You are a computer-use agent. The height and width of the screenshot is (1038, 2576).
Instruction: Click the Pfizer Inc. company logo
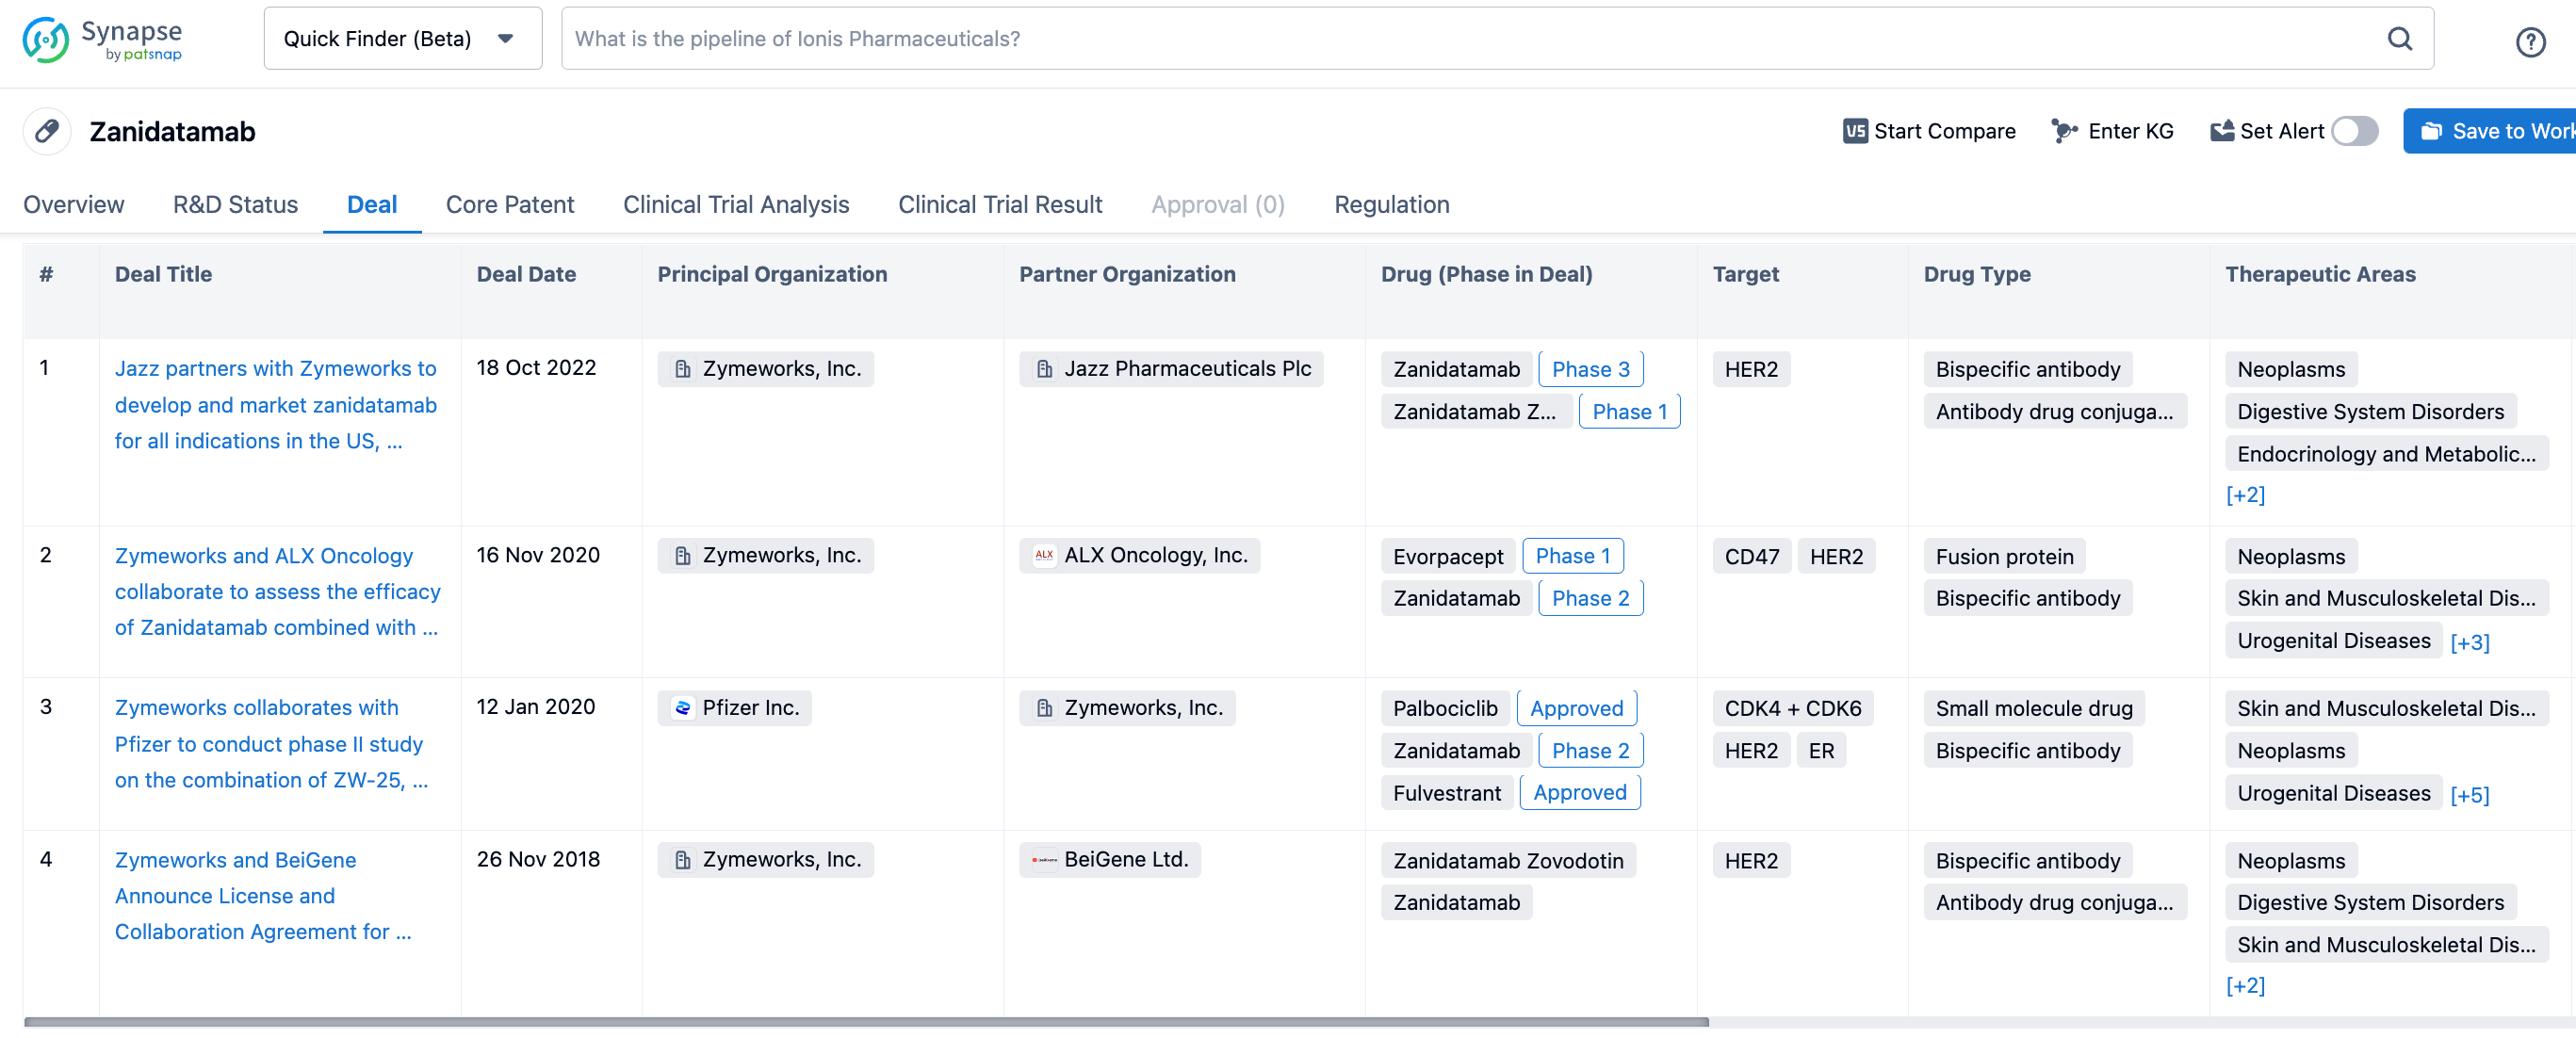coord(683,708)
